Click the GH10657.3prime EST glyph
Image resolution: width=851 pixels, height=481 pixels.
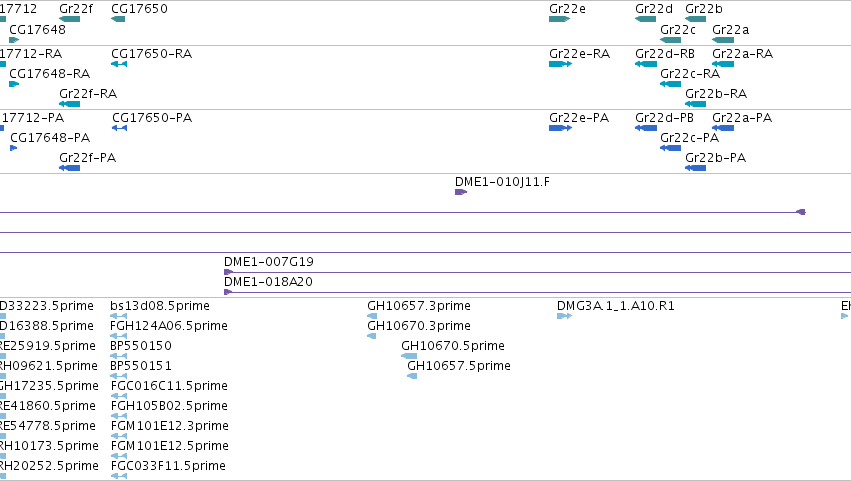372,316
